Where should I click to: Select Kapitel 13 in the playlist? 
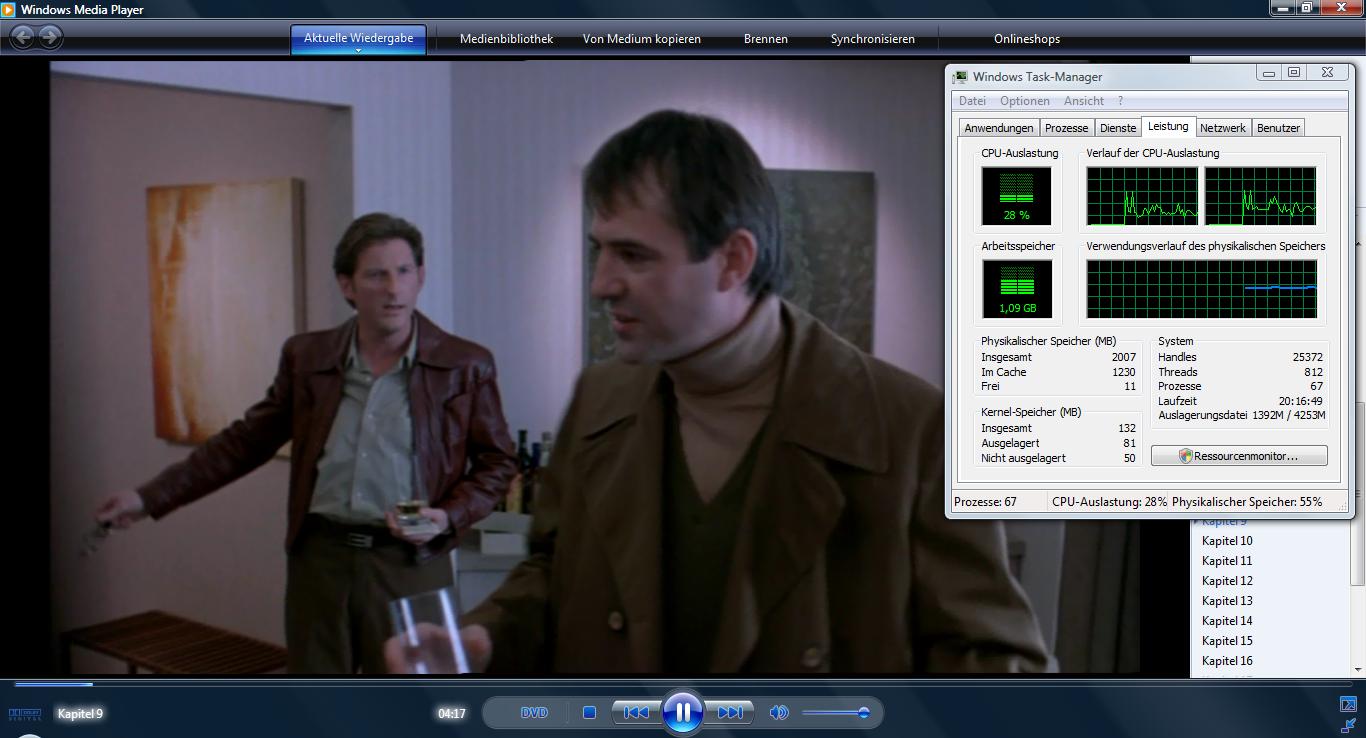(x=1227, y=601)
